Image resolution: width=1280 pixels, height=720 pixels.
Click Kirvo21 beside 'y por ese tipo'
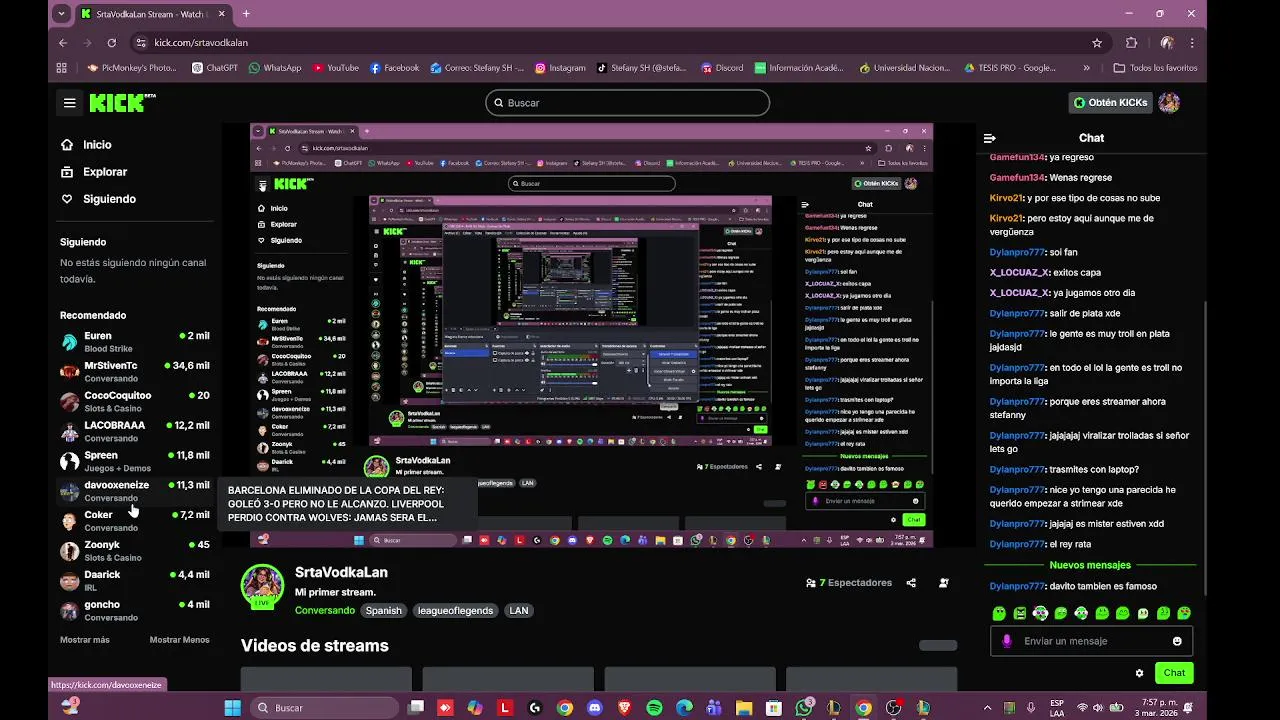(x=1007, y=198)
